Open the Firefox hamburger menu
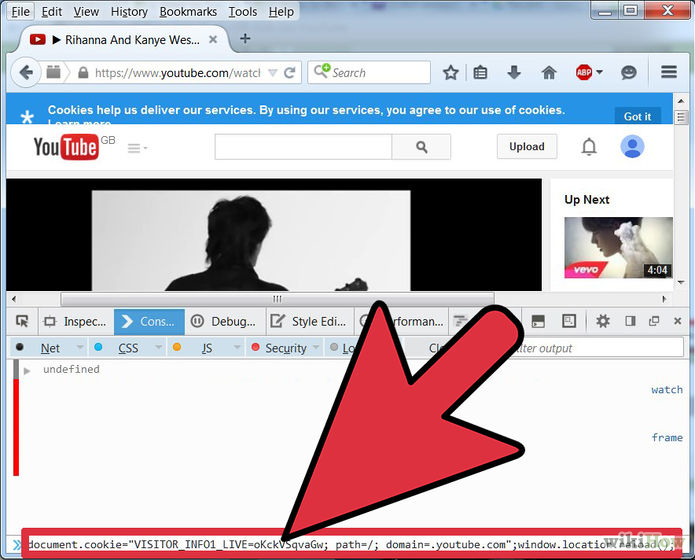 [x=669, y=72]
